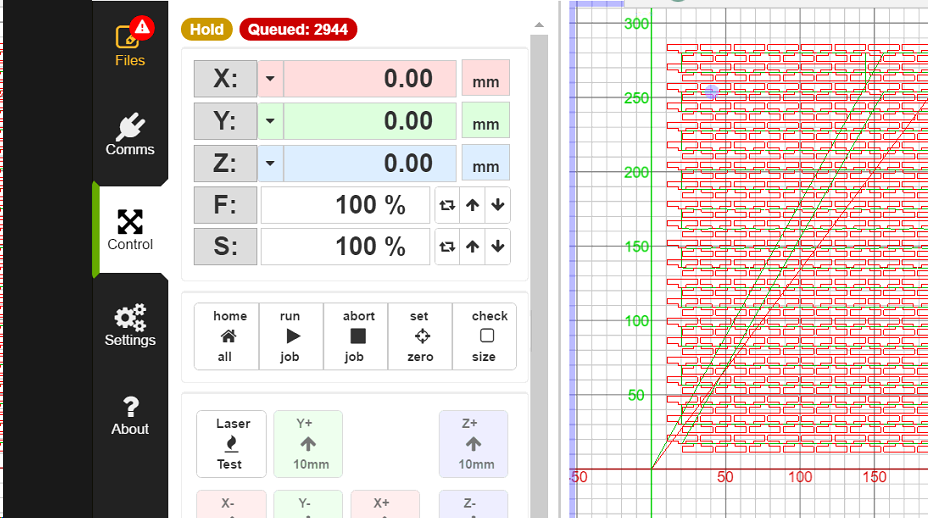Increase the feed rate override

472,205
